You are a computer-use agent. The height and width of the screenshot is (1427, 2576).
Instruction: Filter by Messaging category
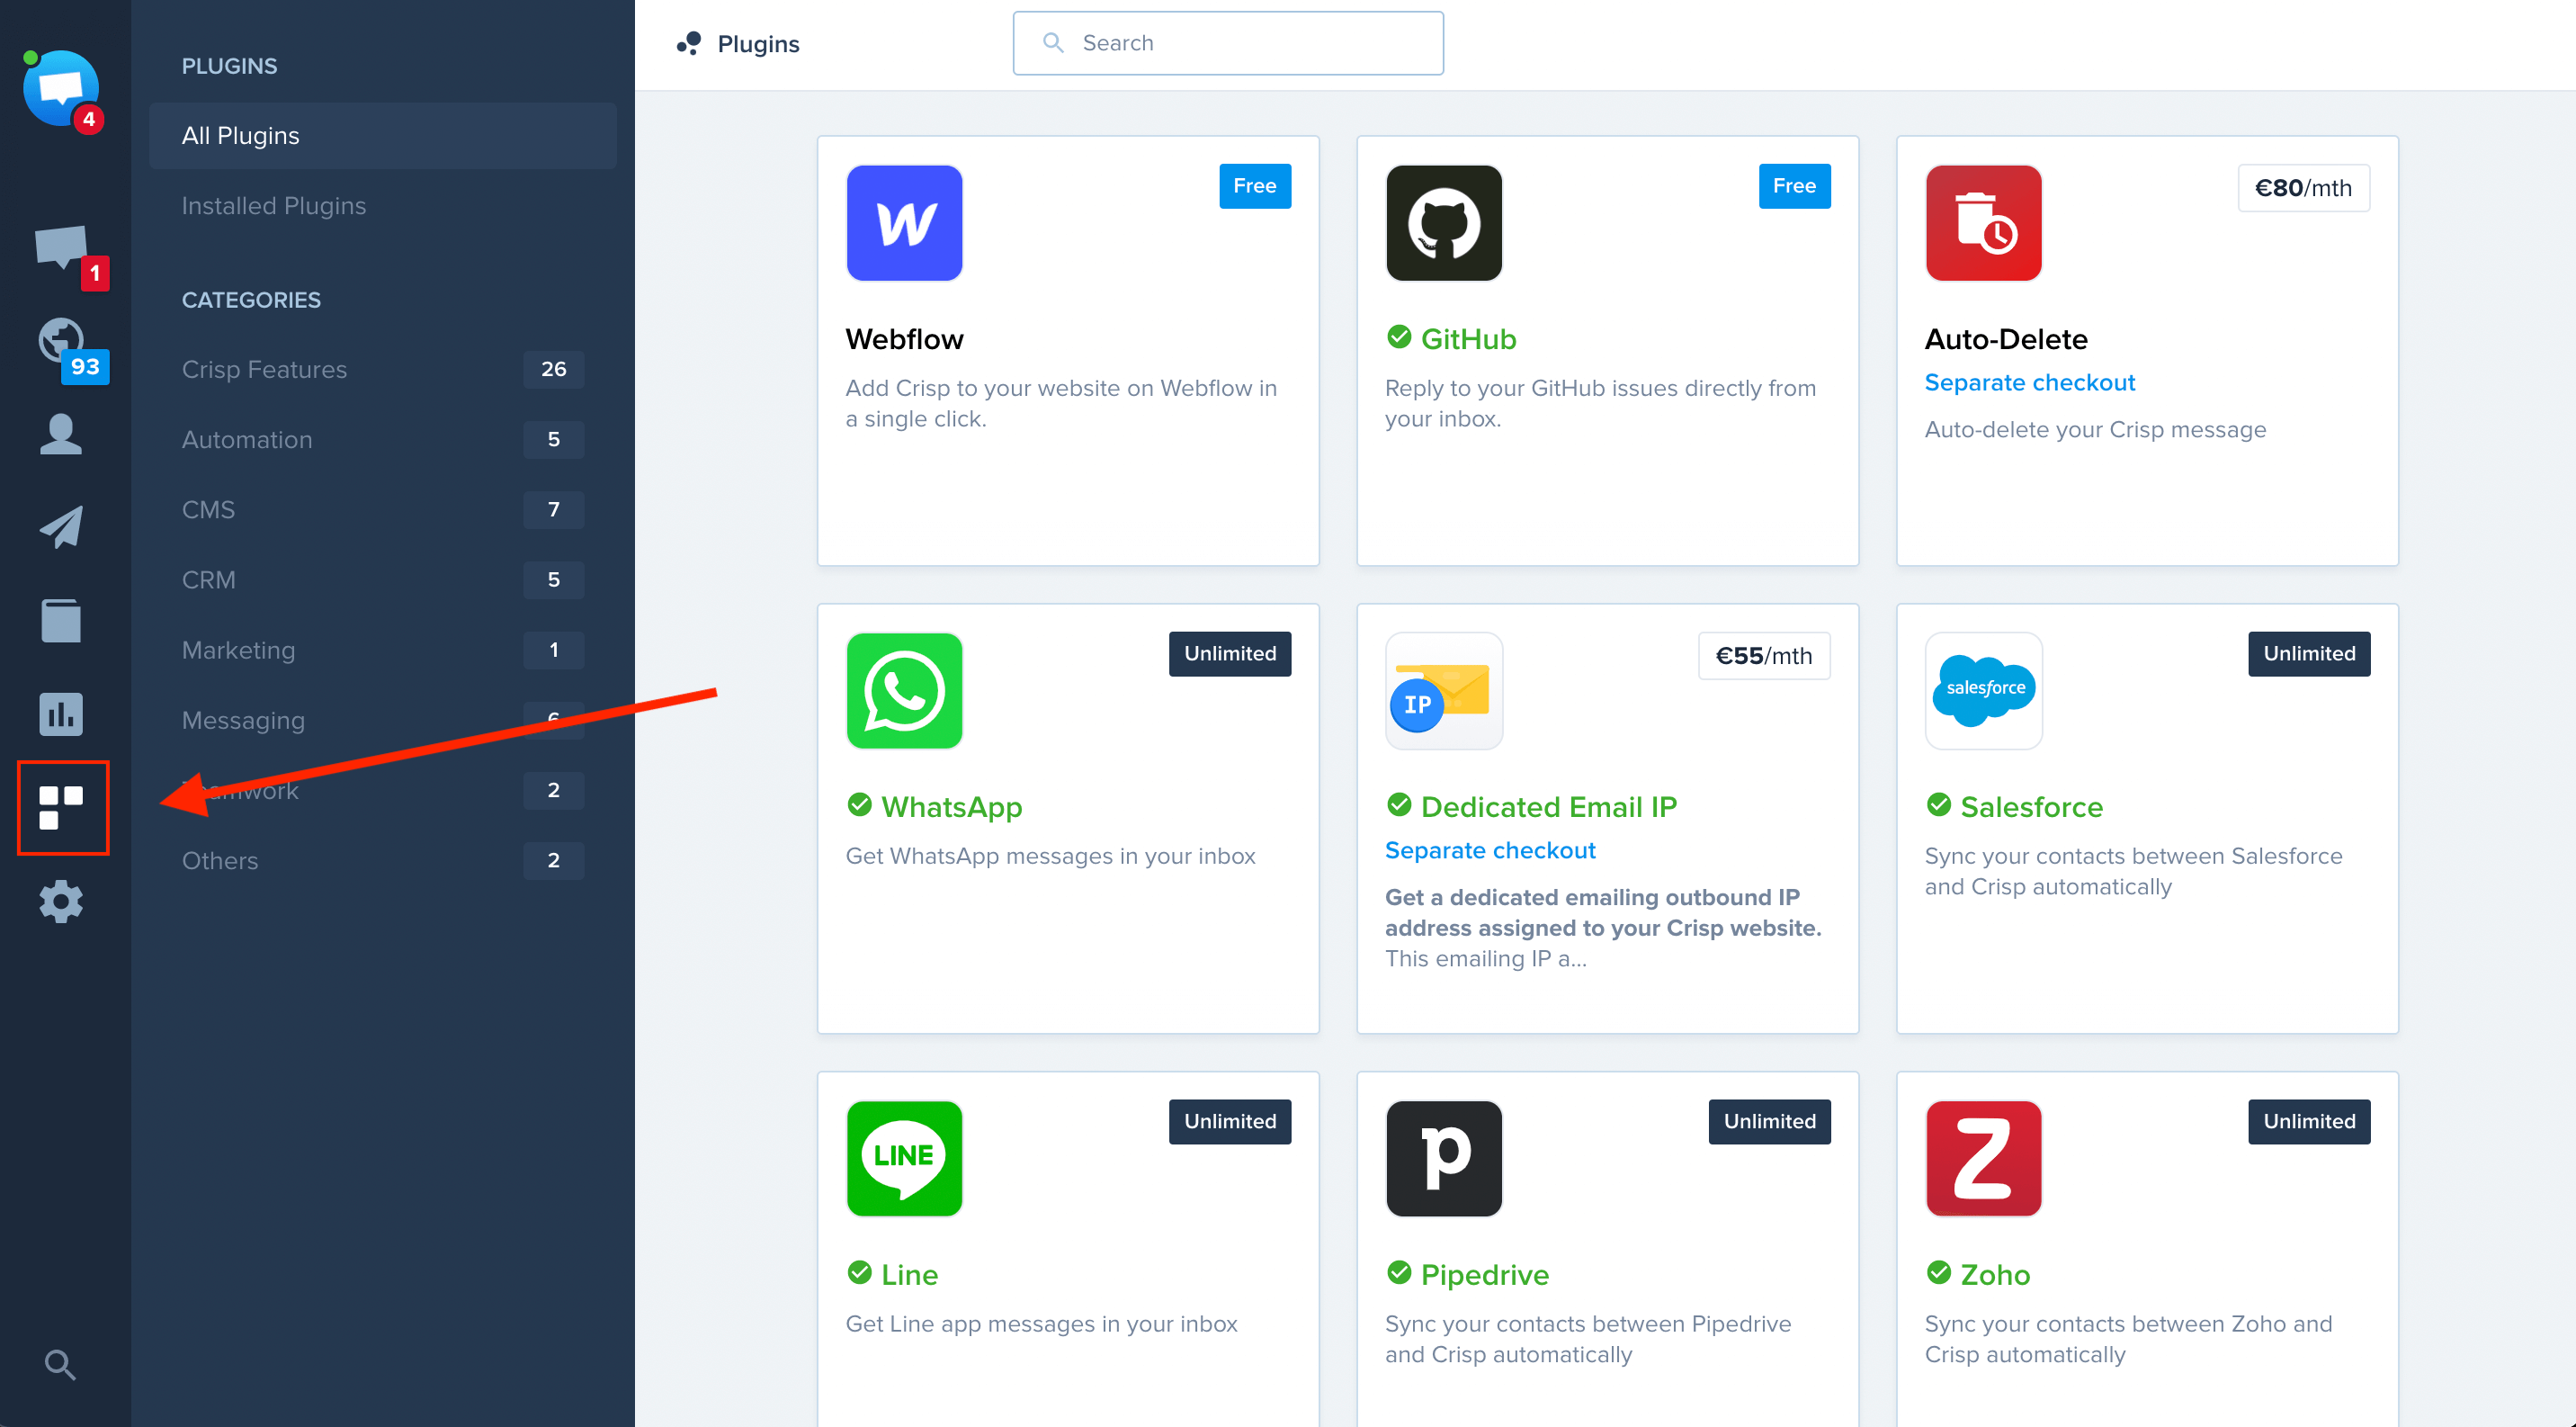point(383,721)
